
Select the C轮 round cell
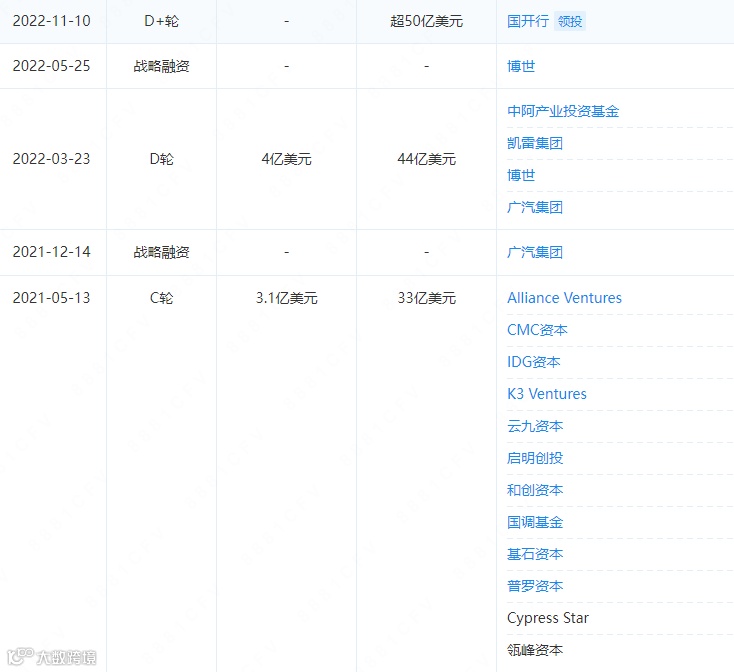pyautogui.click(x=161, y=298)
